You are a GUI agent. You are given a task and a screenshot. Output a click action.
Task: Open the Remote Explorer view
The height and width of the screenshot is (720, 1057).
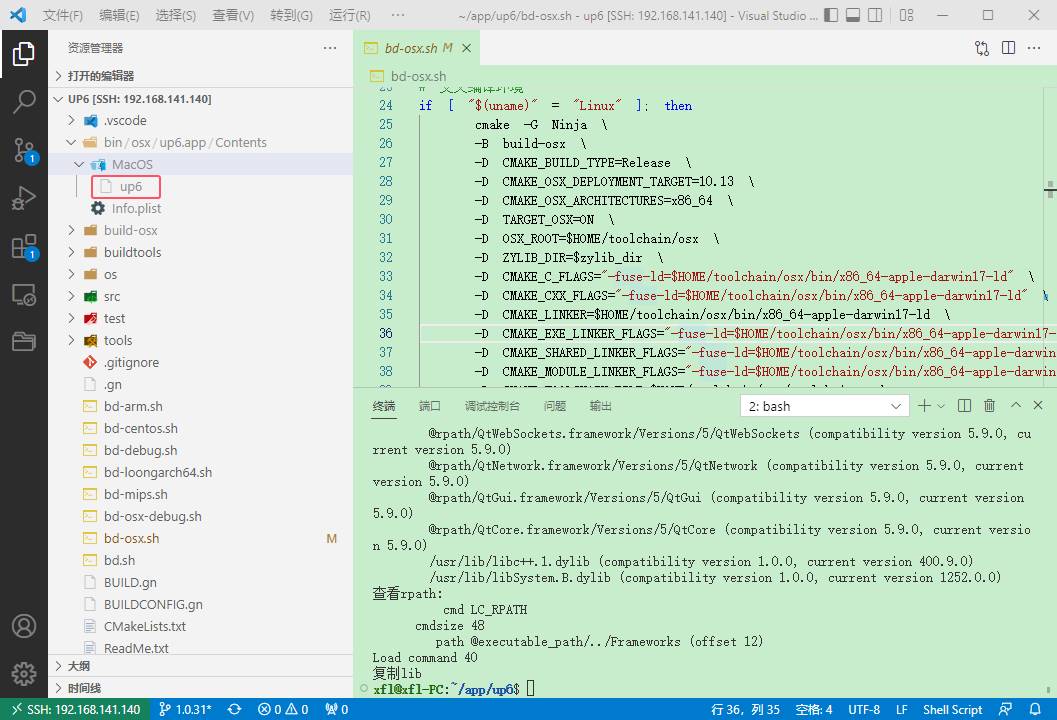[x=24, y=295]
